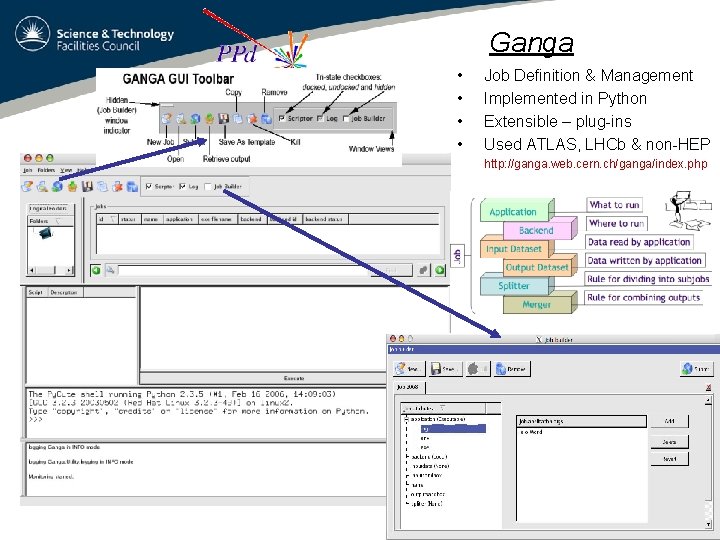The width and height of the screenshot is (720, 540).
Task: Select Save As Template icon in toolbar diagram
Action: 224,118
